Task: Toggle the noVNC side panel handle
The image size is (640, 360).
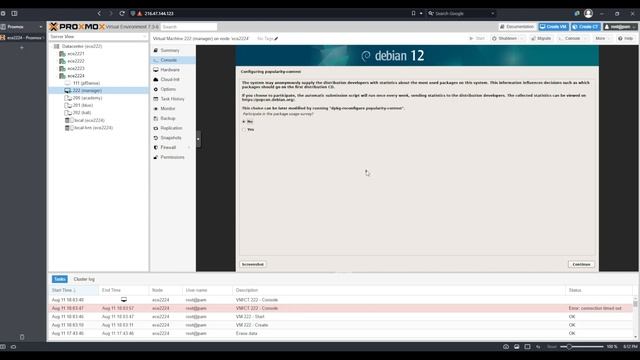Action: point(198,139)
